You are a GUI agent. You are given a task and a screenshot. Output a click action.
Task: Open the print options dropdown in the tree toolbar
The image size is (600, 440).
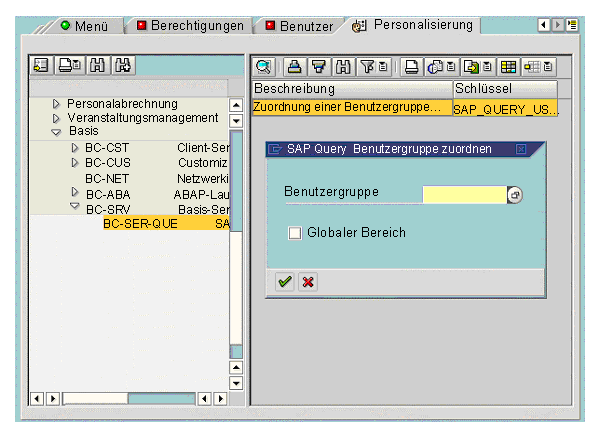coord(77,65)
